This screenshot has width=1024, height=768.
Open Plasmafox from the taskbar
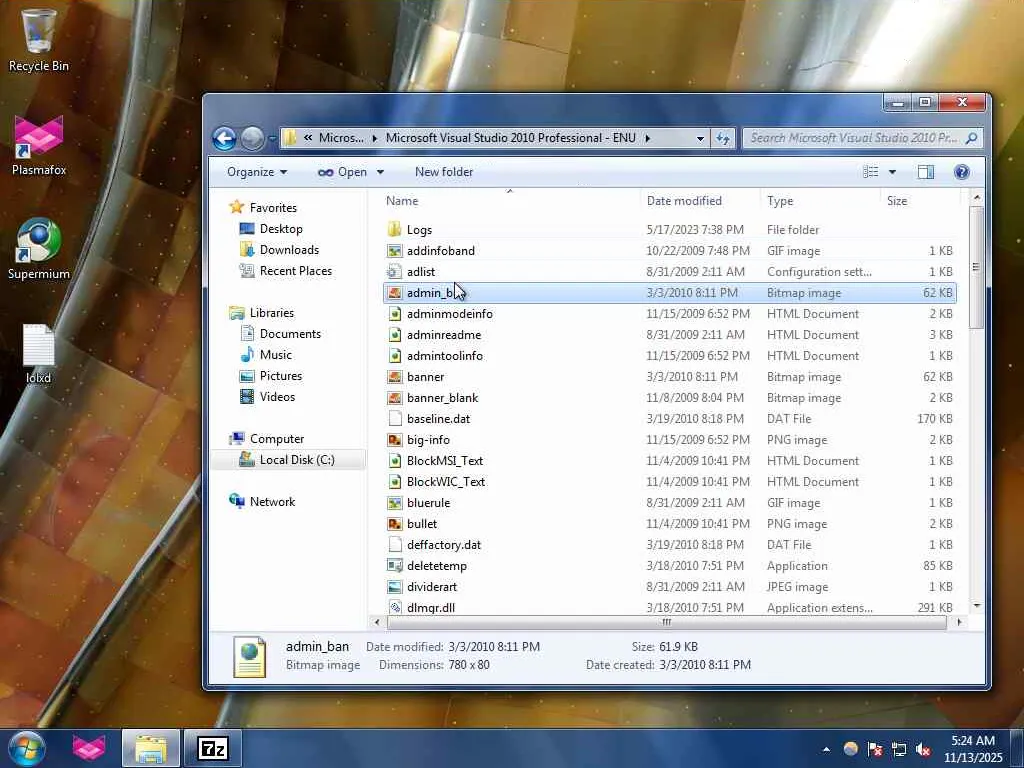[89, 748]
